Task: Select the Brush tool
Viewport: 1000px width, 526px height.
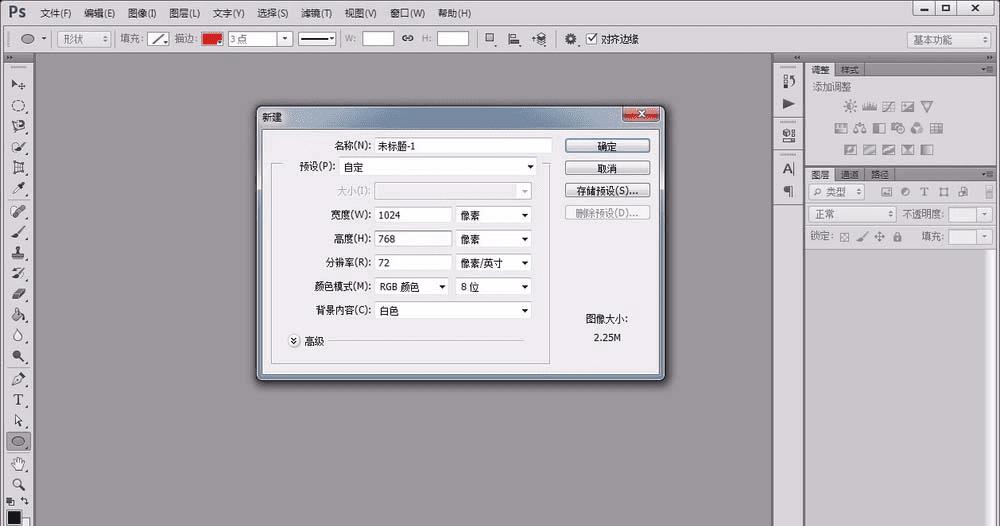Action: pyautogui.click(x=18, y=232)
